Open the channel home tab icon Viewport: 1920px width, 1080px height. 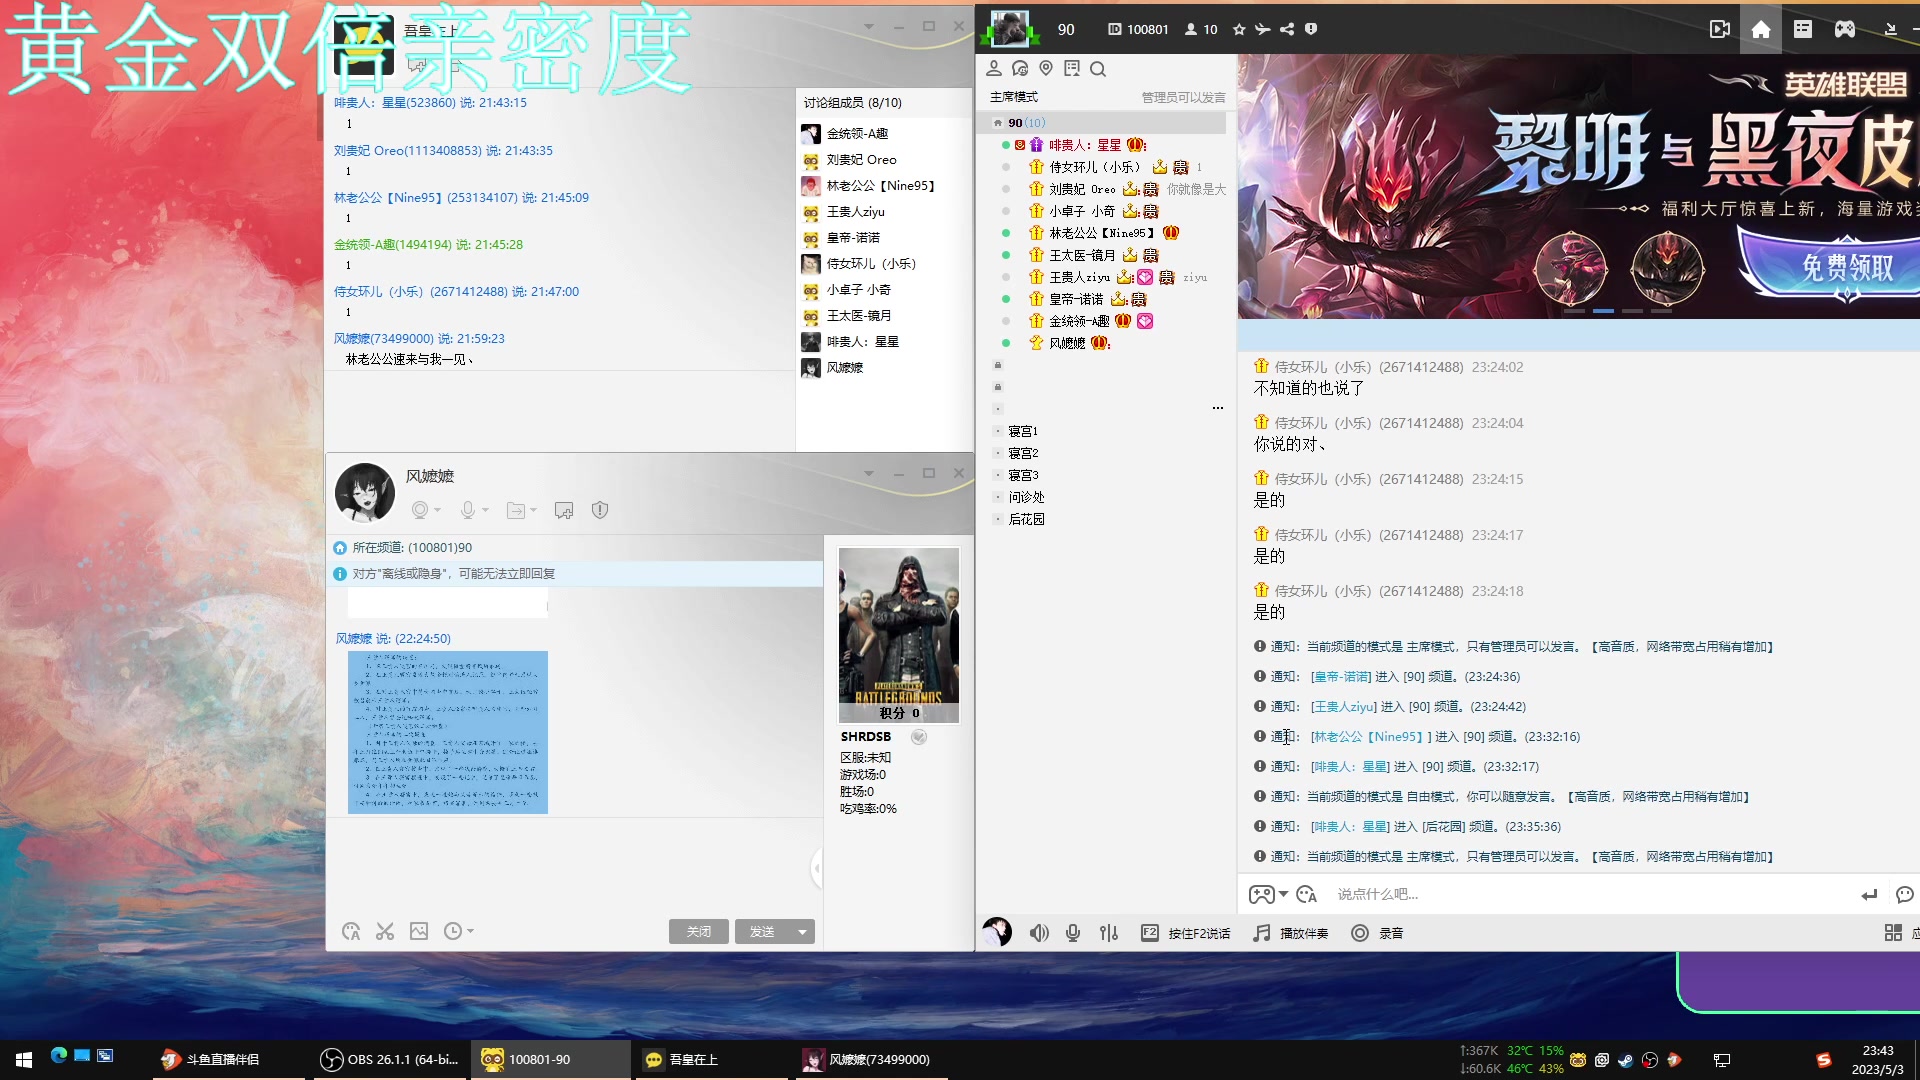[x=1761, y=29]
